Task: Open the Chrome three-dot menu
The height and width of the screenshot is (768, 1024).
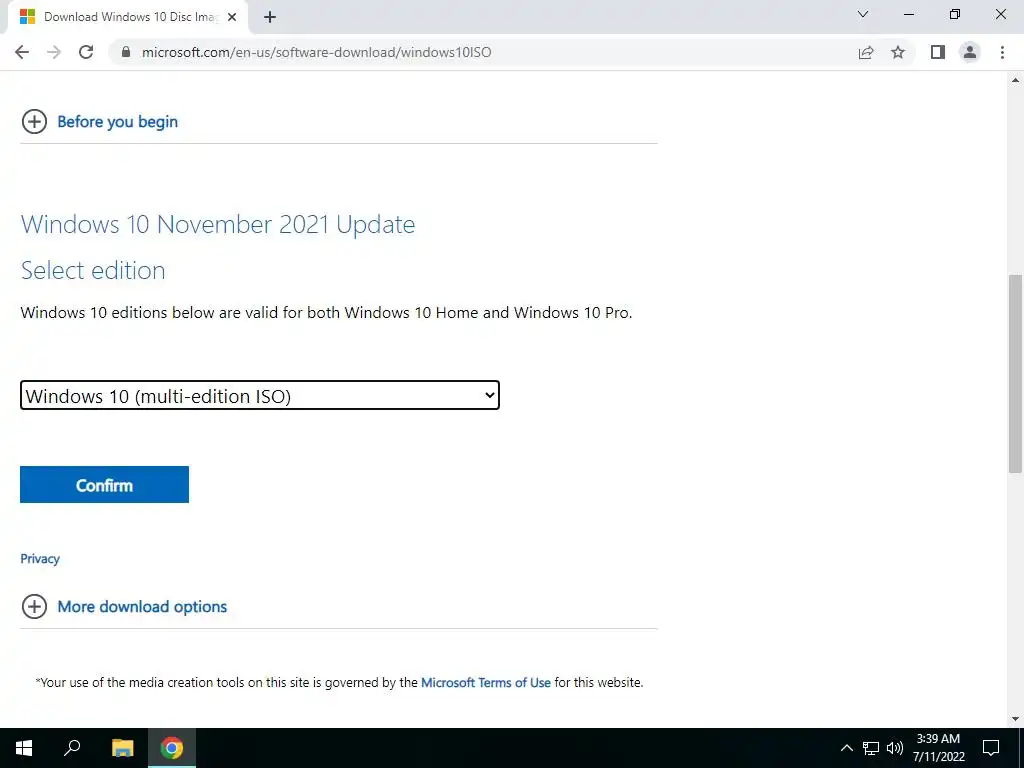Action: [x=1002, y=52]
